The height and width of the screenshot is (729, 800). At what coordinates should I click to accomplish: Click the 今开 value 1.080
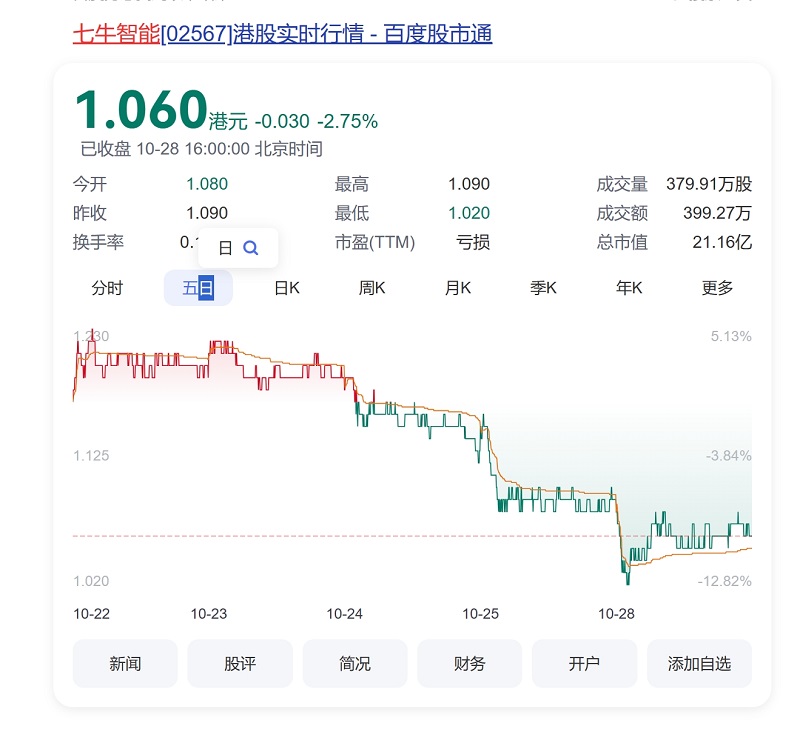(x=207, y=184)
